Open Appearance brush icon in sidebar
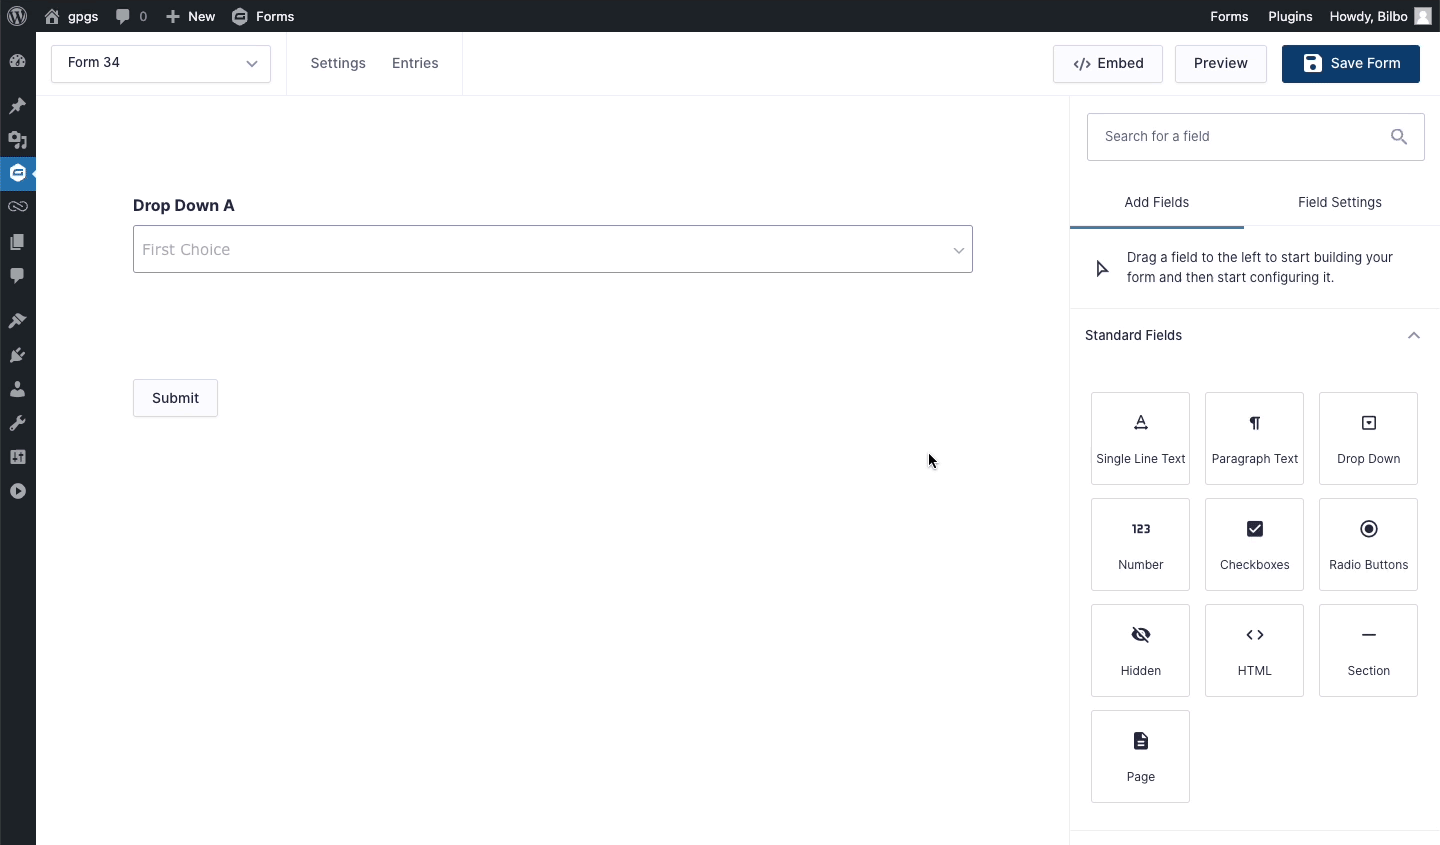 point(17,321)
